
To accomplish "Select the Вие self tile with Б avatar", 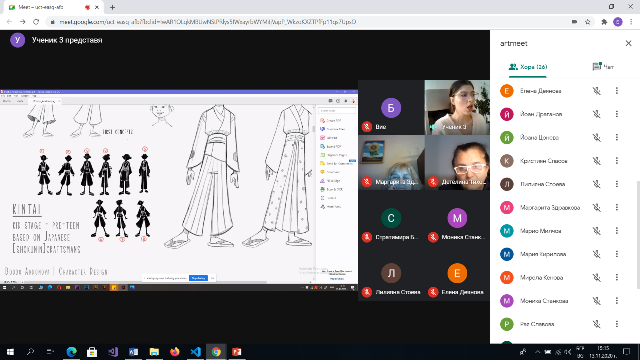I will pyautogui.click(x=391, y=107).
